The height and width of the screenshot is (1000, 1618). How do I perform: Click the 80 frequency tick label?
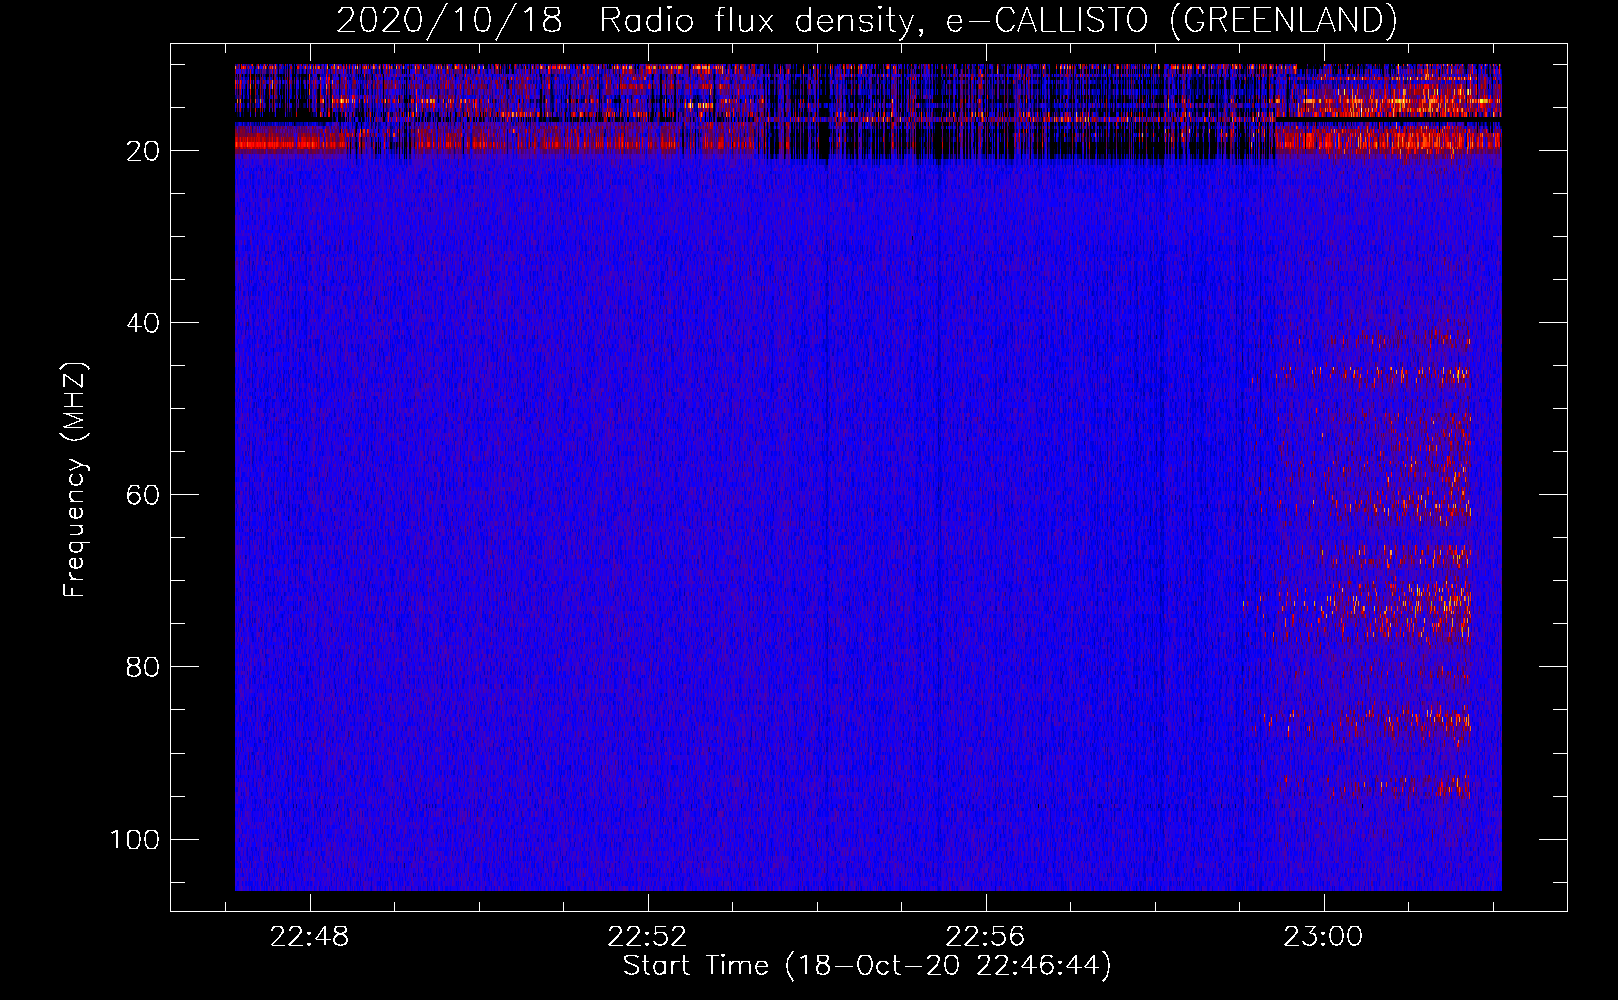tap(143, 667)
